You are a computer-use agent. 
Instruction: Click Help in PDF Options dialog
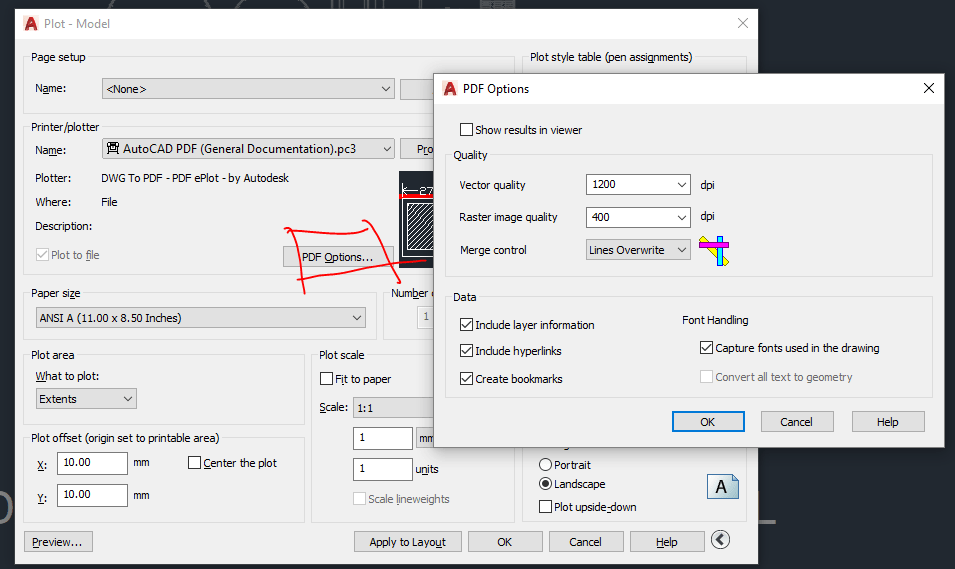click(888, 422)
